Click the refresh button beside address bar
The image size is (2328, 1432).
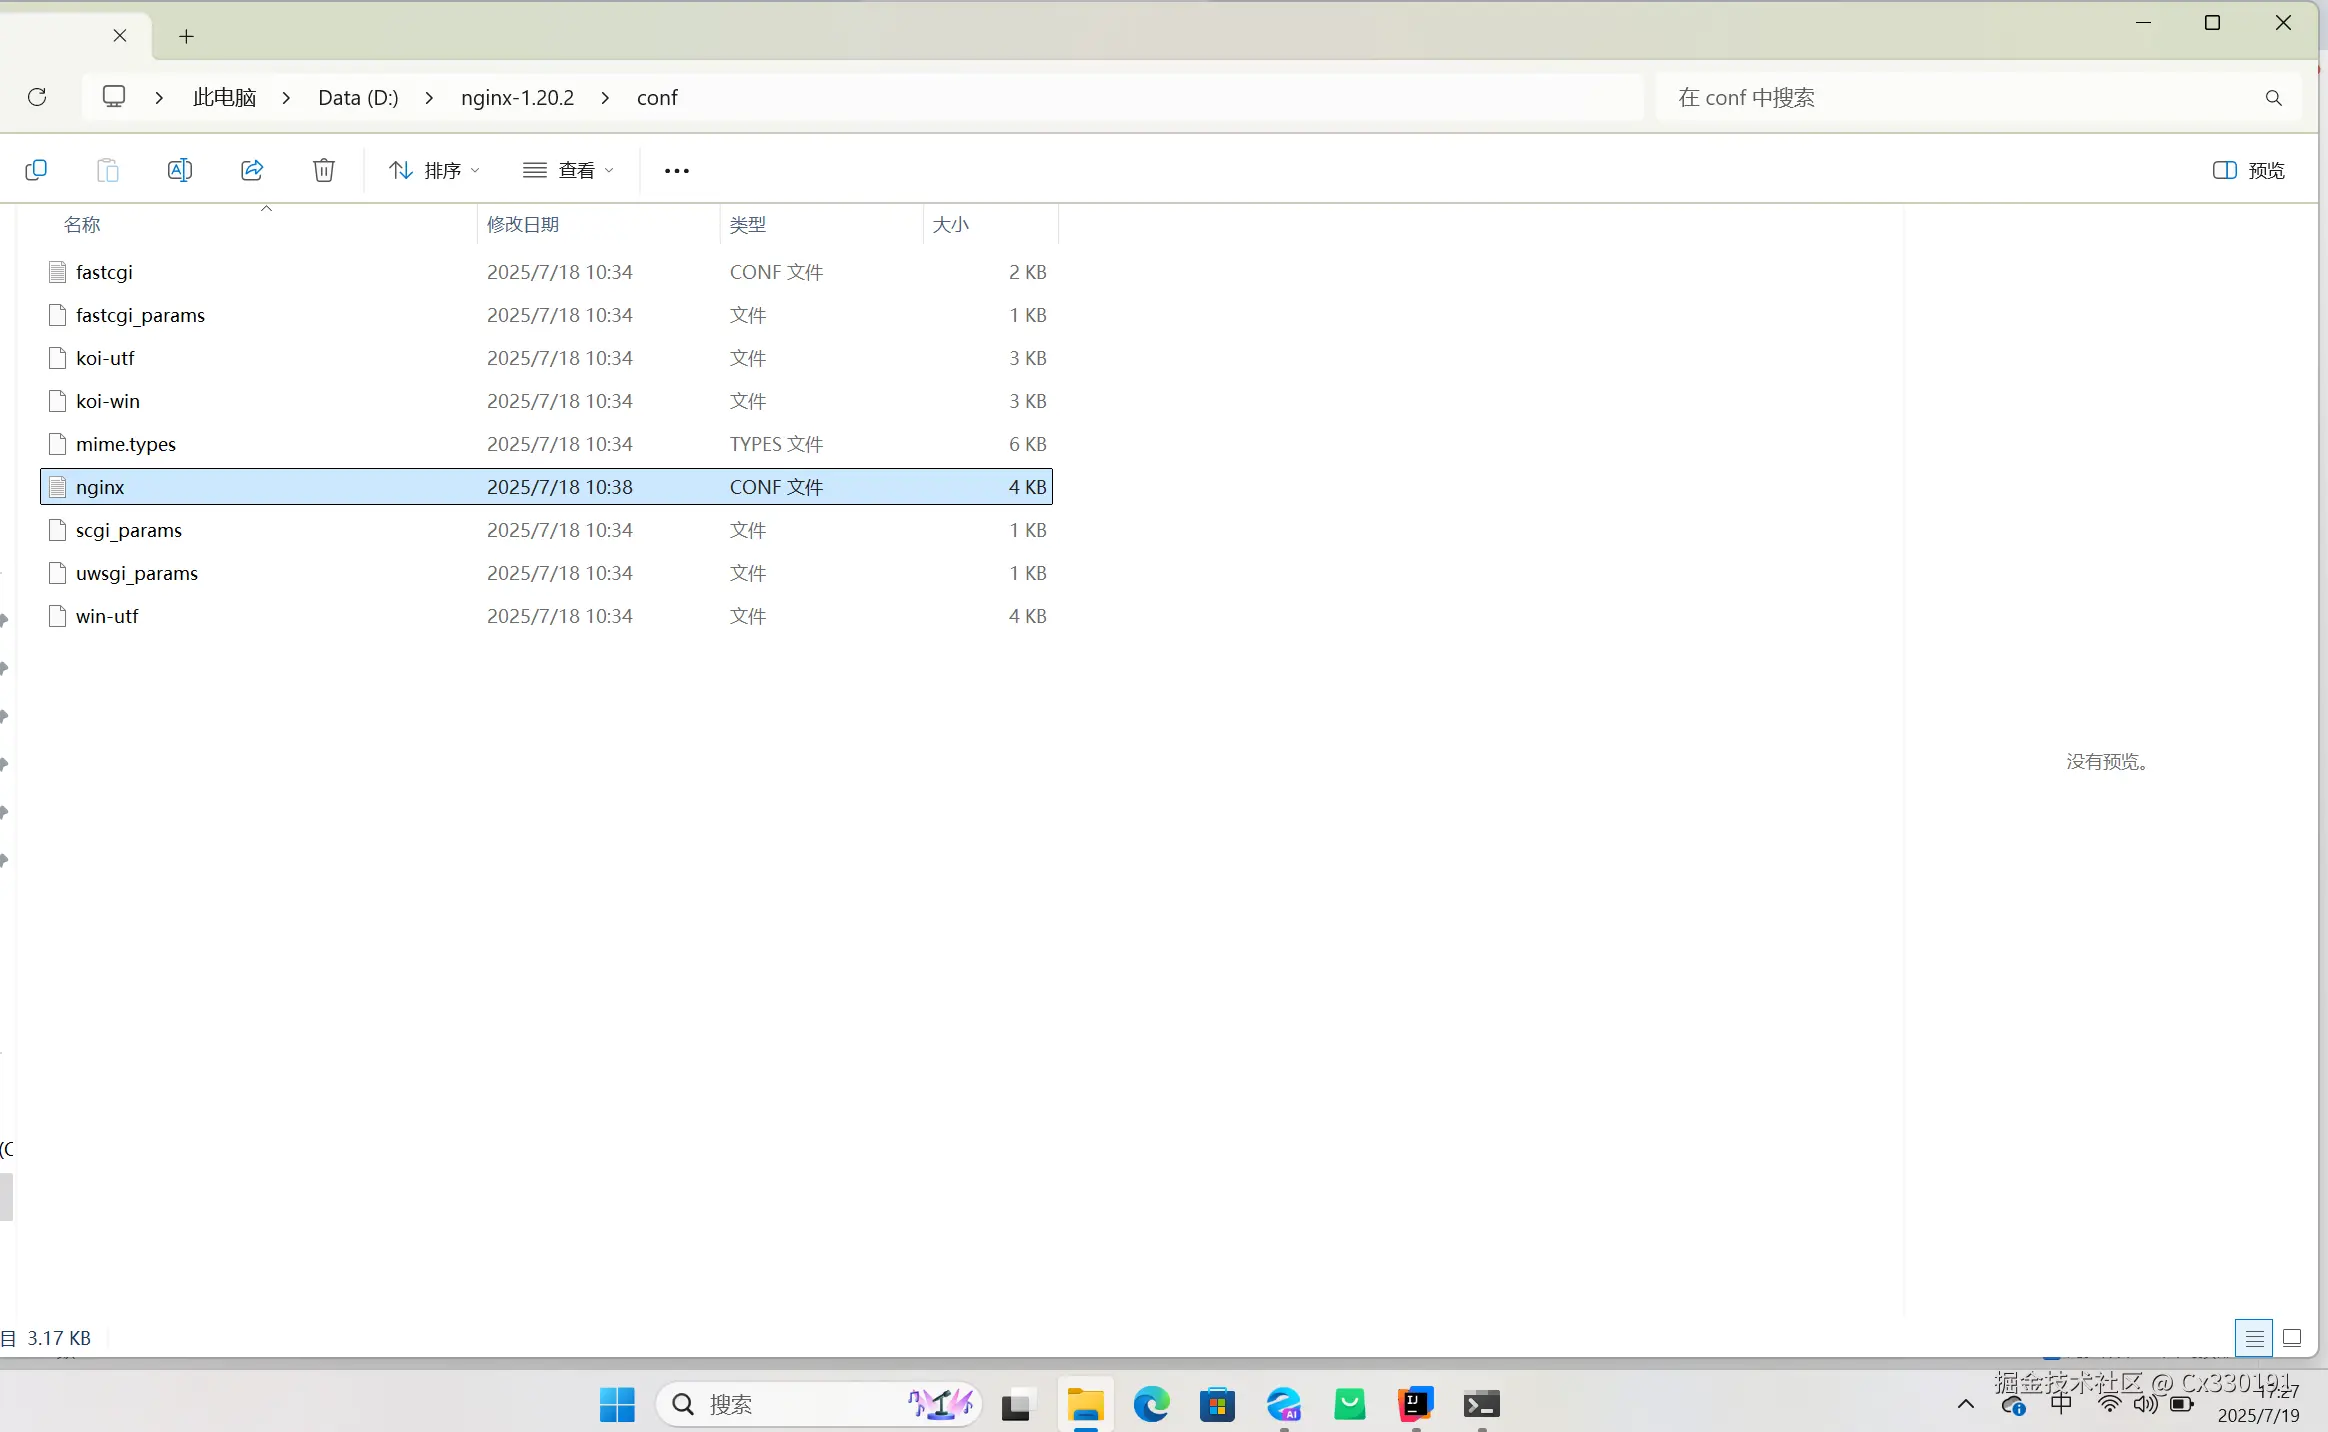tap(37, 97)
